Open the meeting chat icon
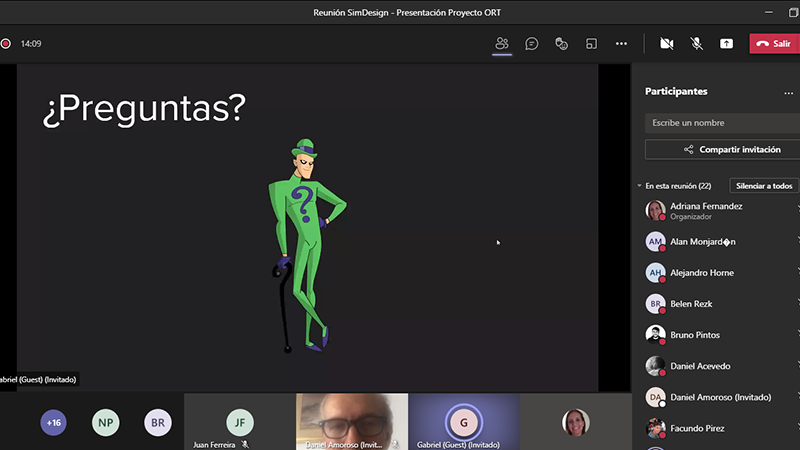Screen dimensions: 800x450 [532, 44]
